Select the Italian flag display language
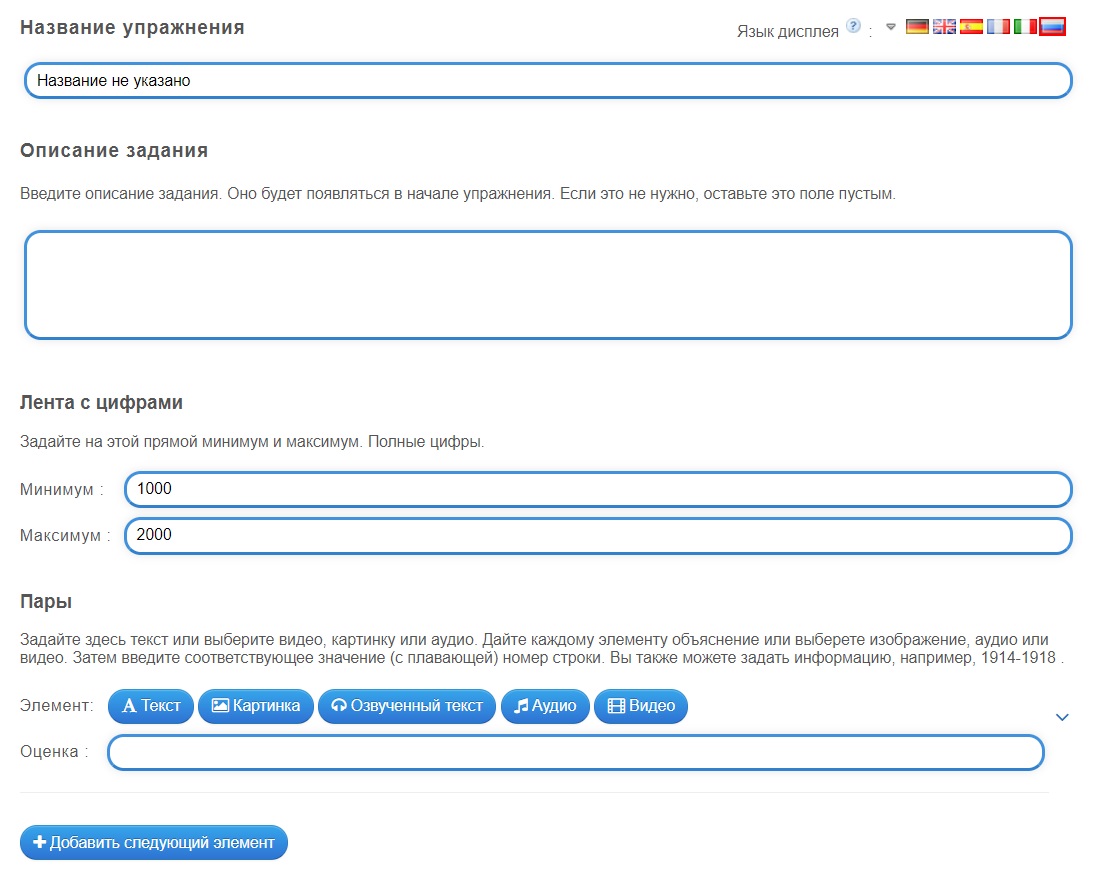Image resolution: width=1095 pixels, height=881 pixels. click(1025, 27)
